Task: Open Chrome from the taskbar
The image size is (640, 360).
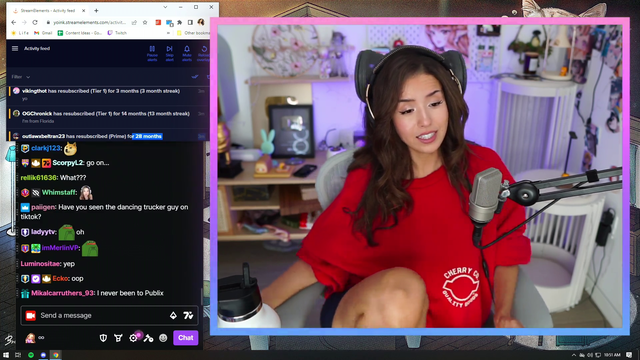Action: click(x=56, y=355)
